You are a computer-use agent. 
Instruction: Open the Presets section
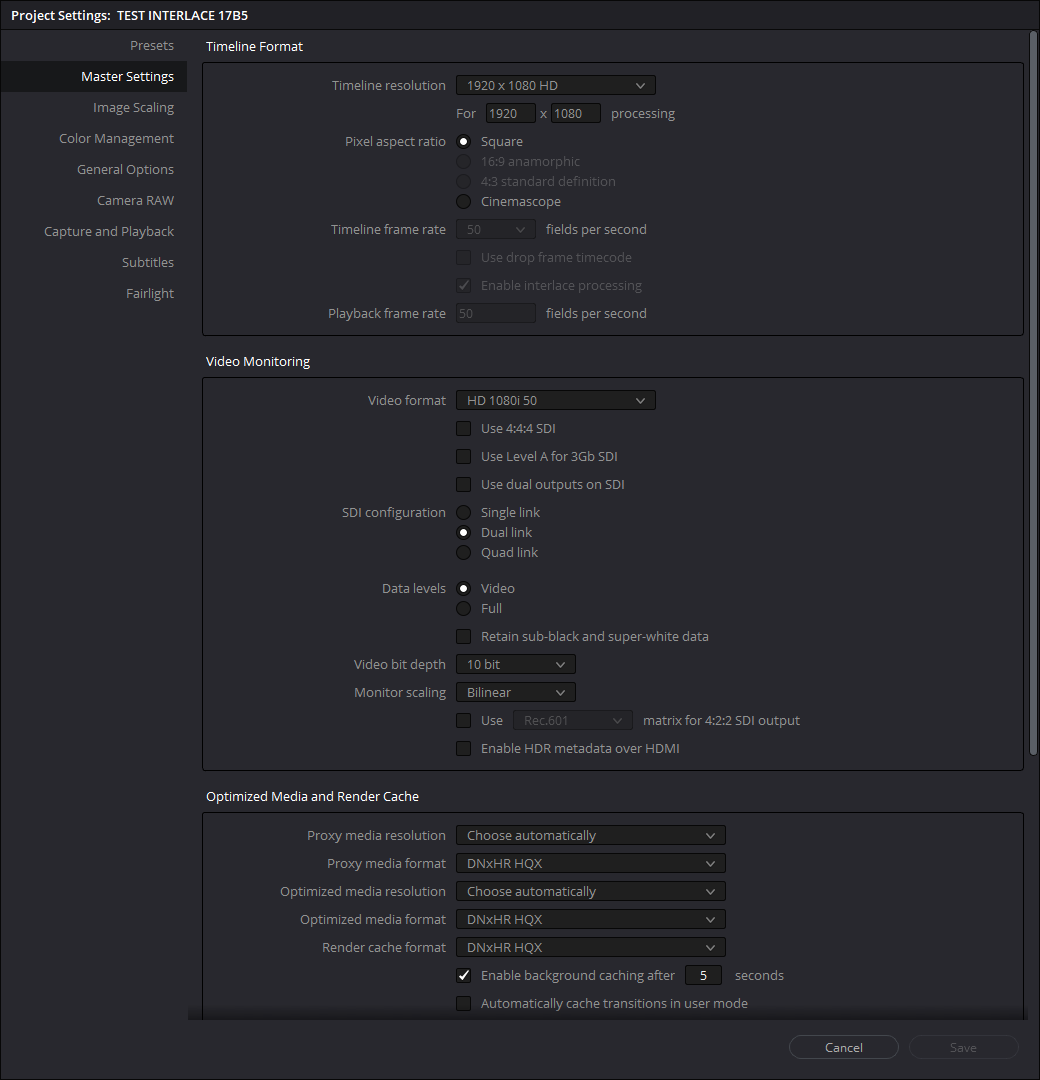[x=152, y=45]
